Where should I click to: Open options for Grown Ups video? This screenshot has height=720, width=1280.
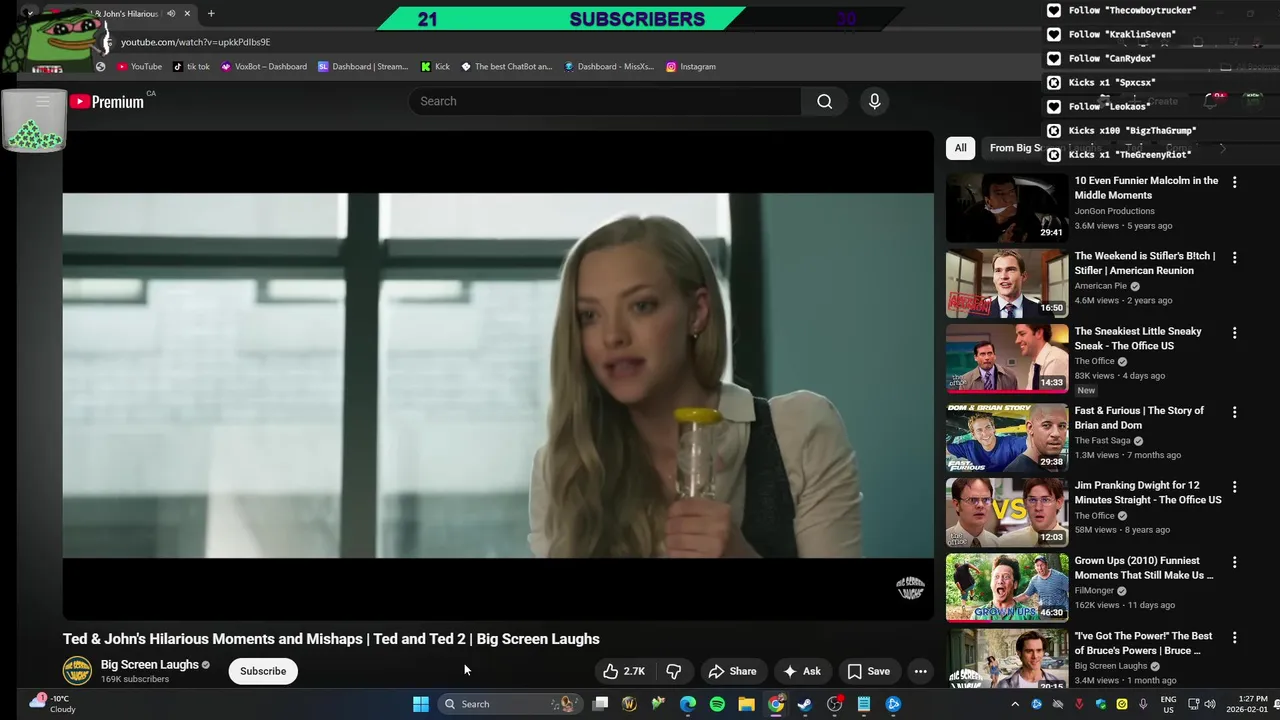pyautogui.click(x=1234, y=562)
